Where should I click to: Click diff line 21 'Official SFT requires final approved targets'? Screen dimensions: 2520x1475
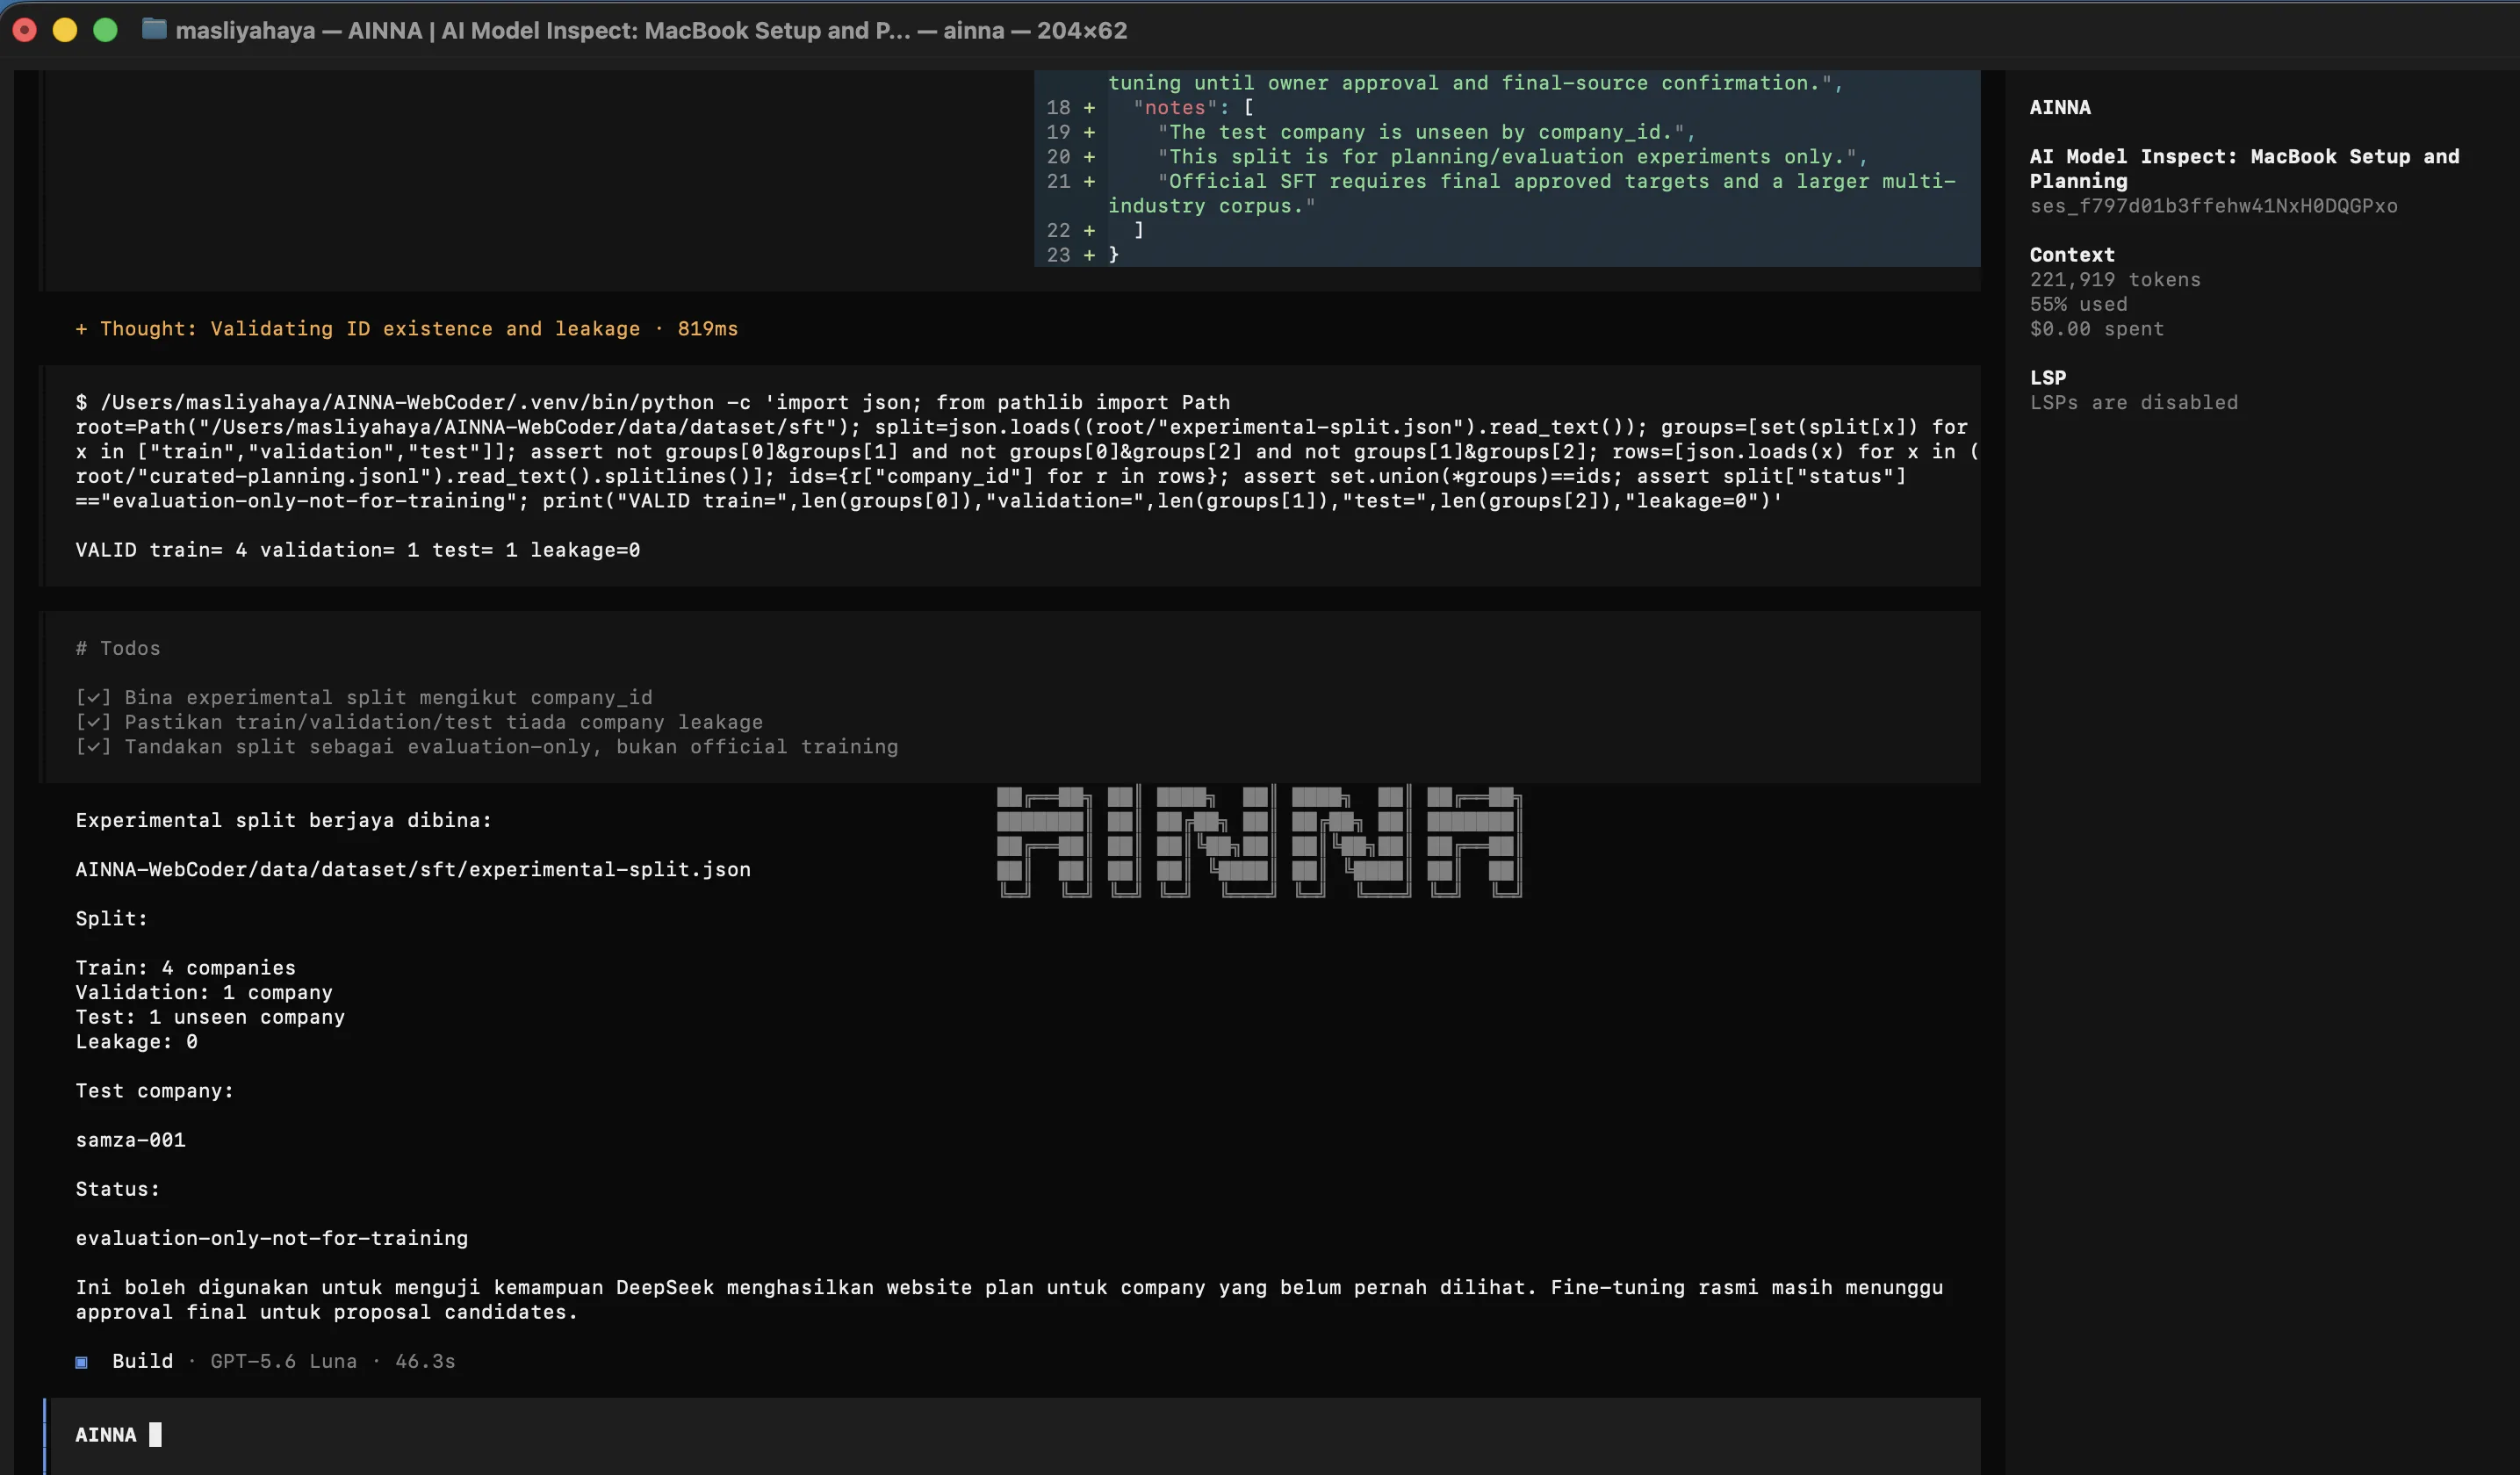[1507, 194]
